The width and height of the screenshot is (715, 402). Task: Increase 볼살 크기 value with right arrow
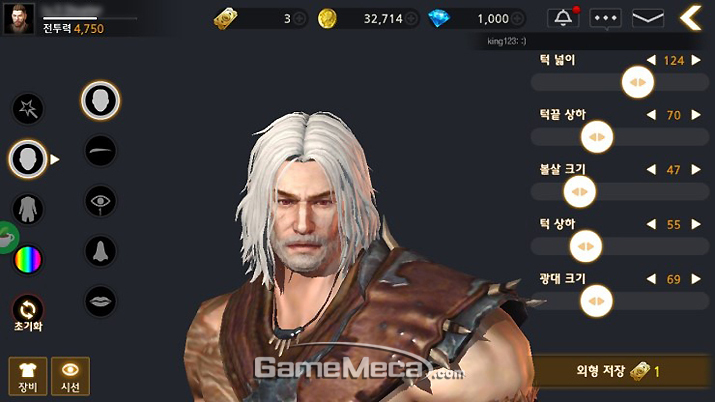tap(696, 170)
